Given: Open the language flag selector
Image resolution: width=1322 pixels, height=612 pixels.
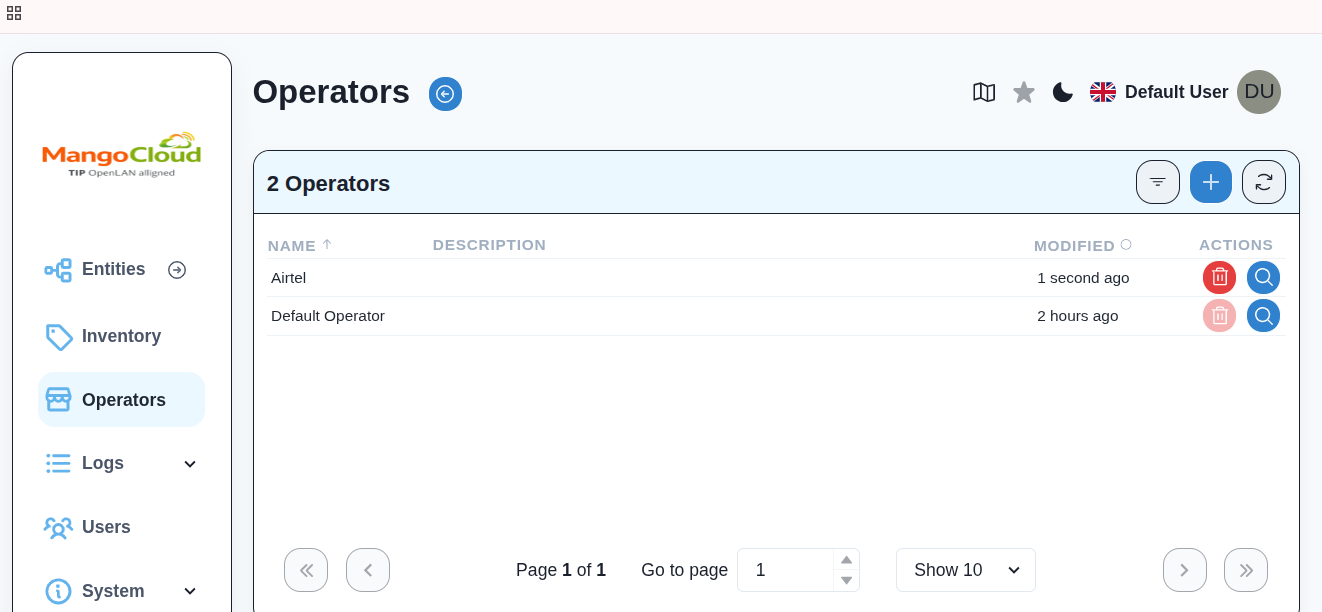Looking at the screenshot, I should click(1103, 92).
